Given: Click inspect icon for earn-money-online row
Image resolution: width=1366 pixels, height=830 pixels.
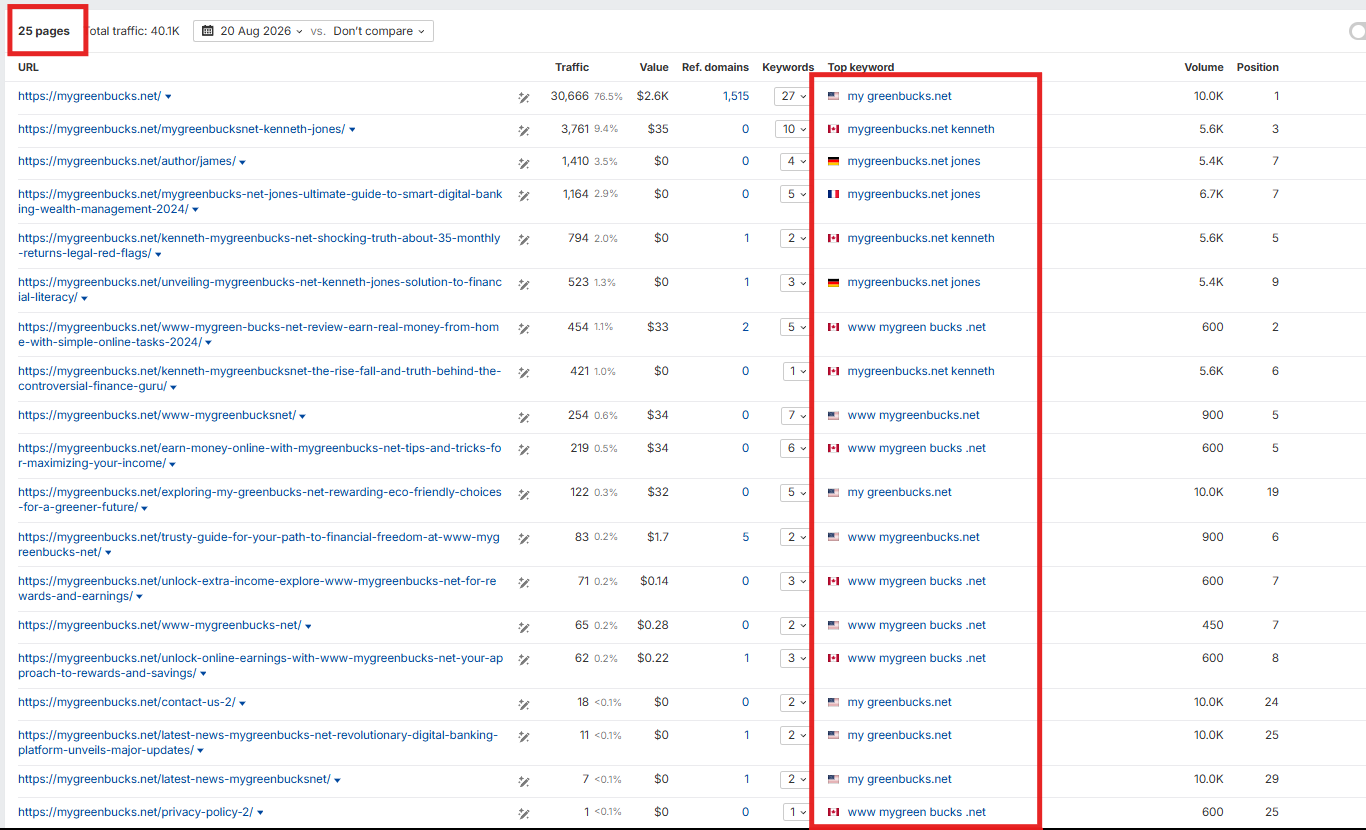Looking at the screenshot, I should 523,449.
